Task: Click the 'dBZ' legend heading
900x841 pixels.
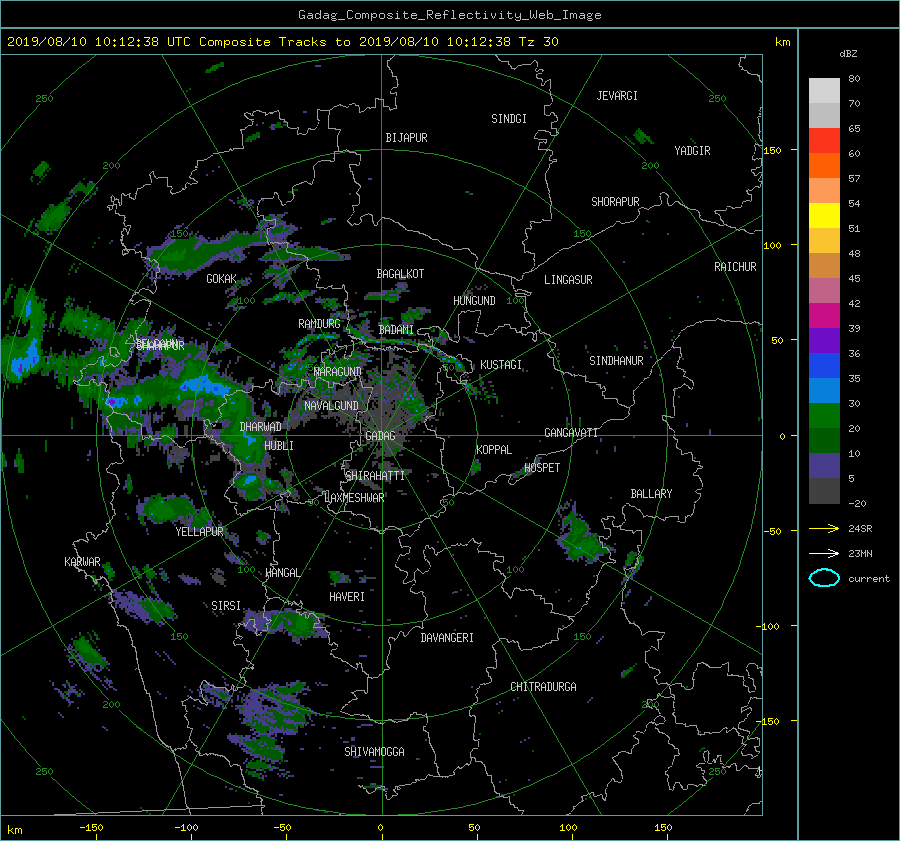Action: point(848,53)
